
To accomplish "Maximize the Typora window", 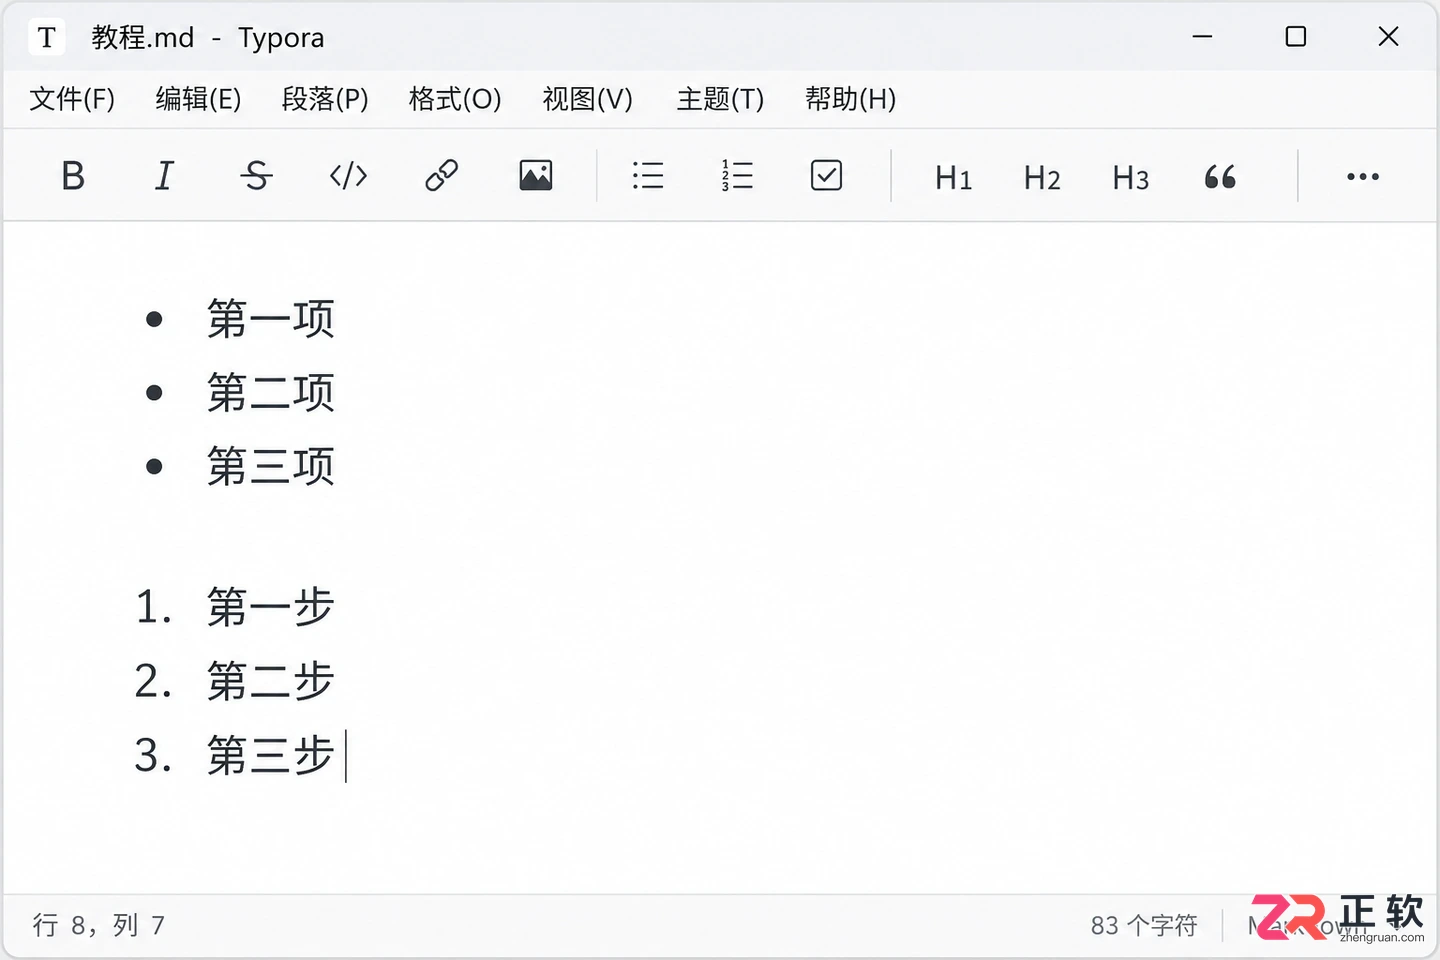I will click(x=1296, y=37).
